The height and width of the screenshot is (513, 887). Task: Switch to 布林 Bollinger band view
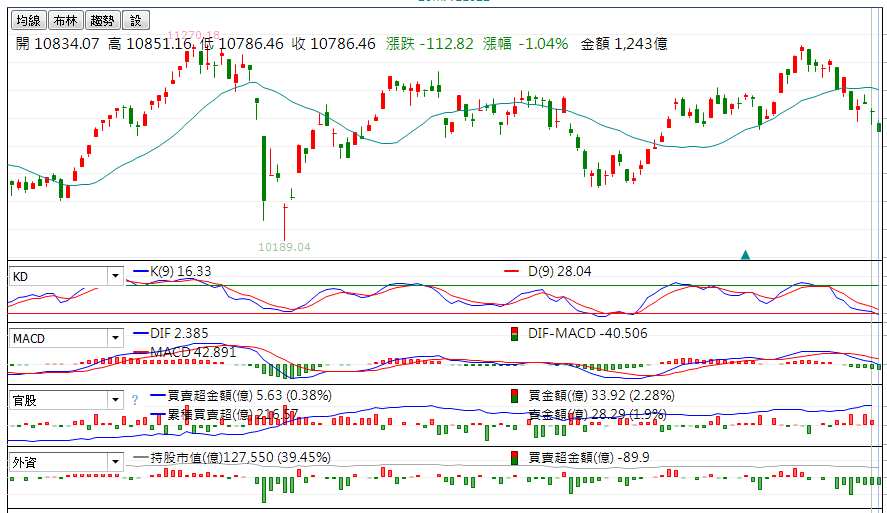pyautogui.click(x=65, y=20)
